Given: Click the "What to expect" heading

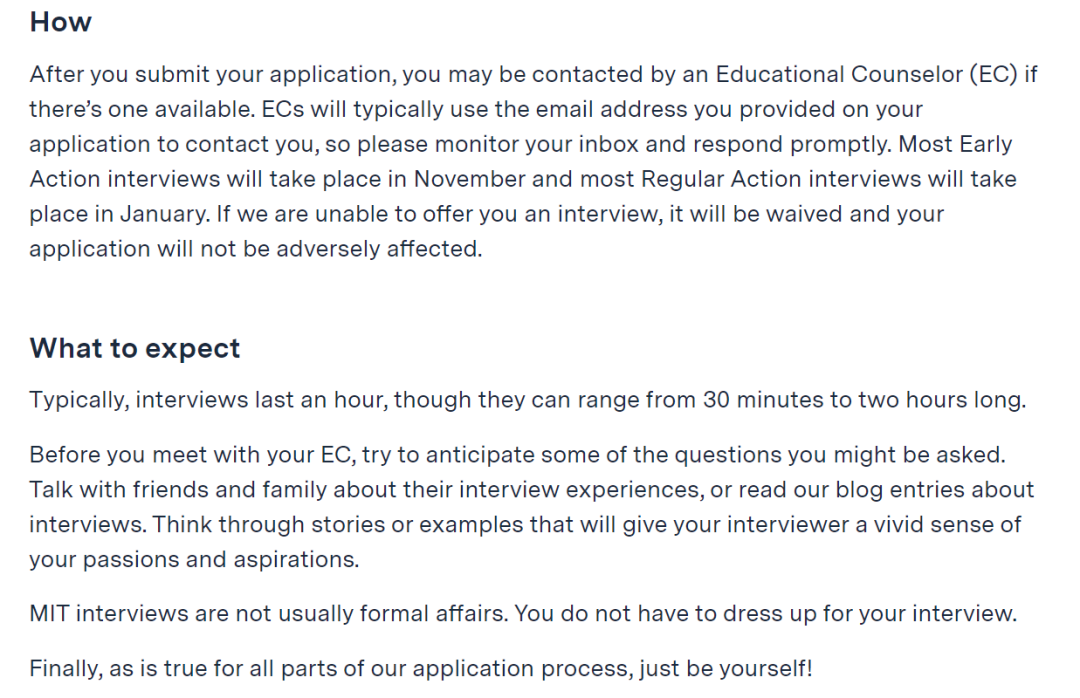Looking at the screenshot, I should point(135,348).
